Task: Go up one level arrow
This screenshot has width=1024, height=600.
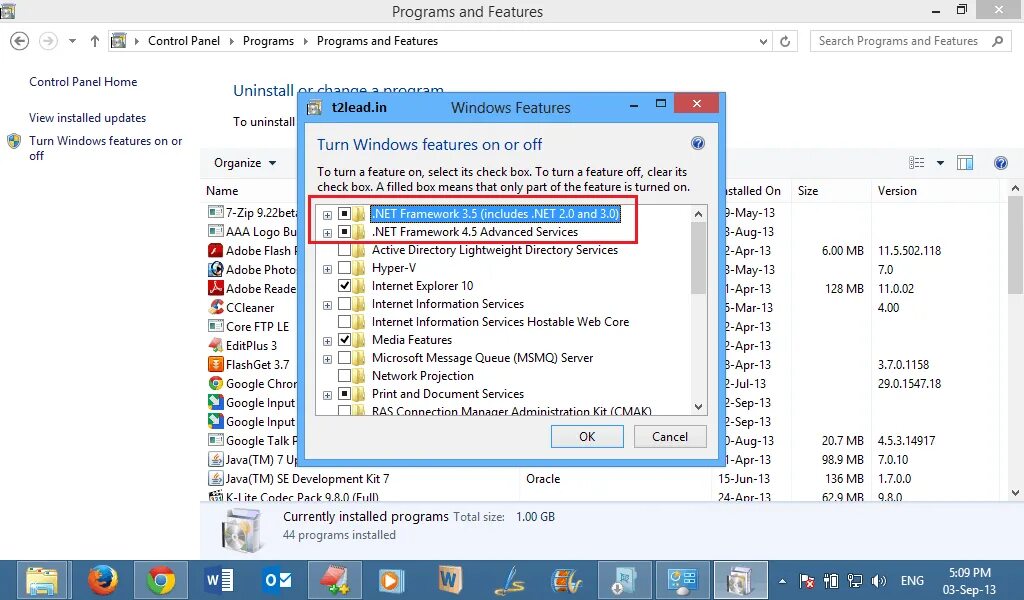Action: pos(95,41)
